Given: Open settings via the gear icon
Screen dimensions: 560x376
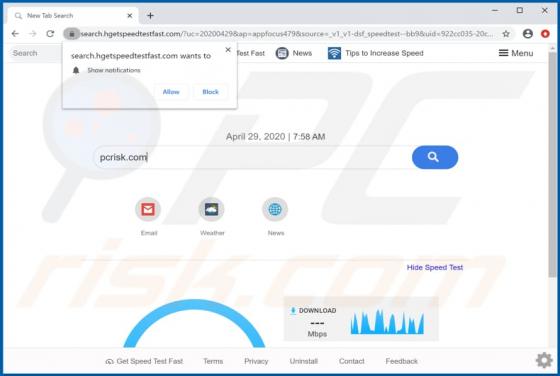Looking at the screenshot, I should 544,360.
